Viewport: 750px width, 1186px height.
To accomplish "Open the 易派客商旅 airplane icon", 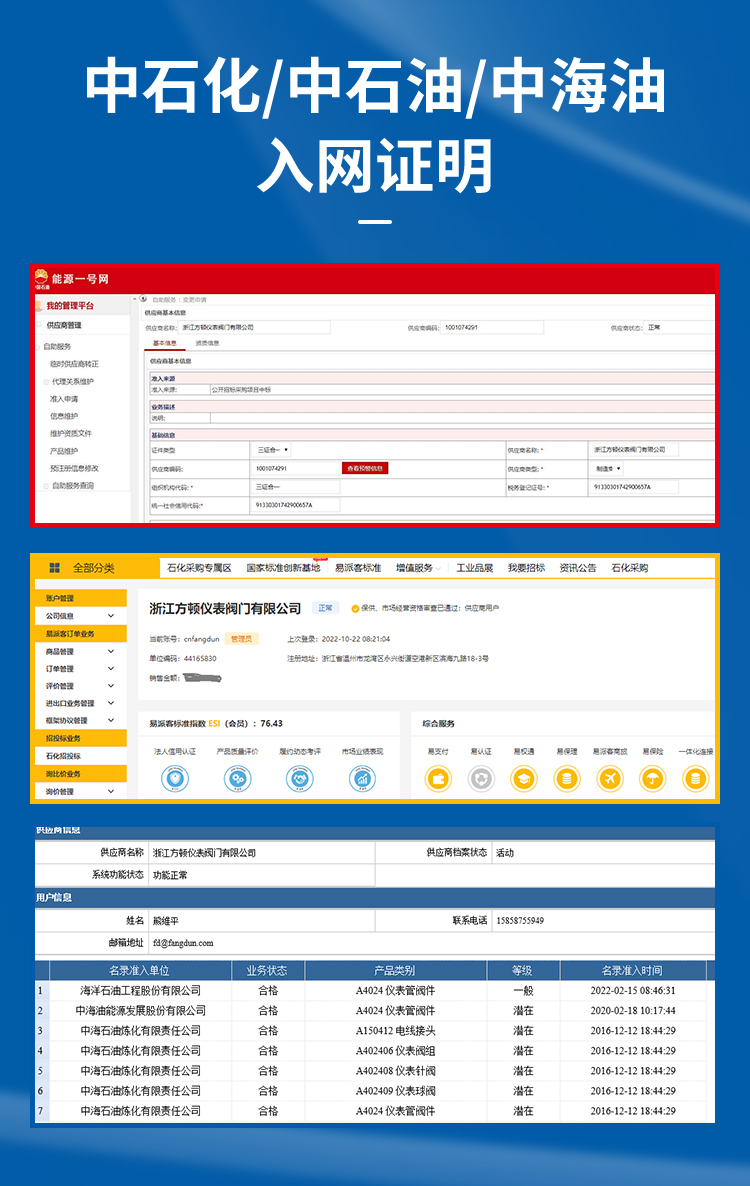I will [610, 778].
